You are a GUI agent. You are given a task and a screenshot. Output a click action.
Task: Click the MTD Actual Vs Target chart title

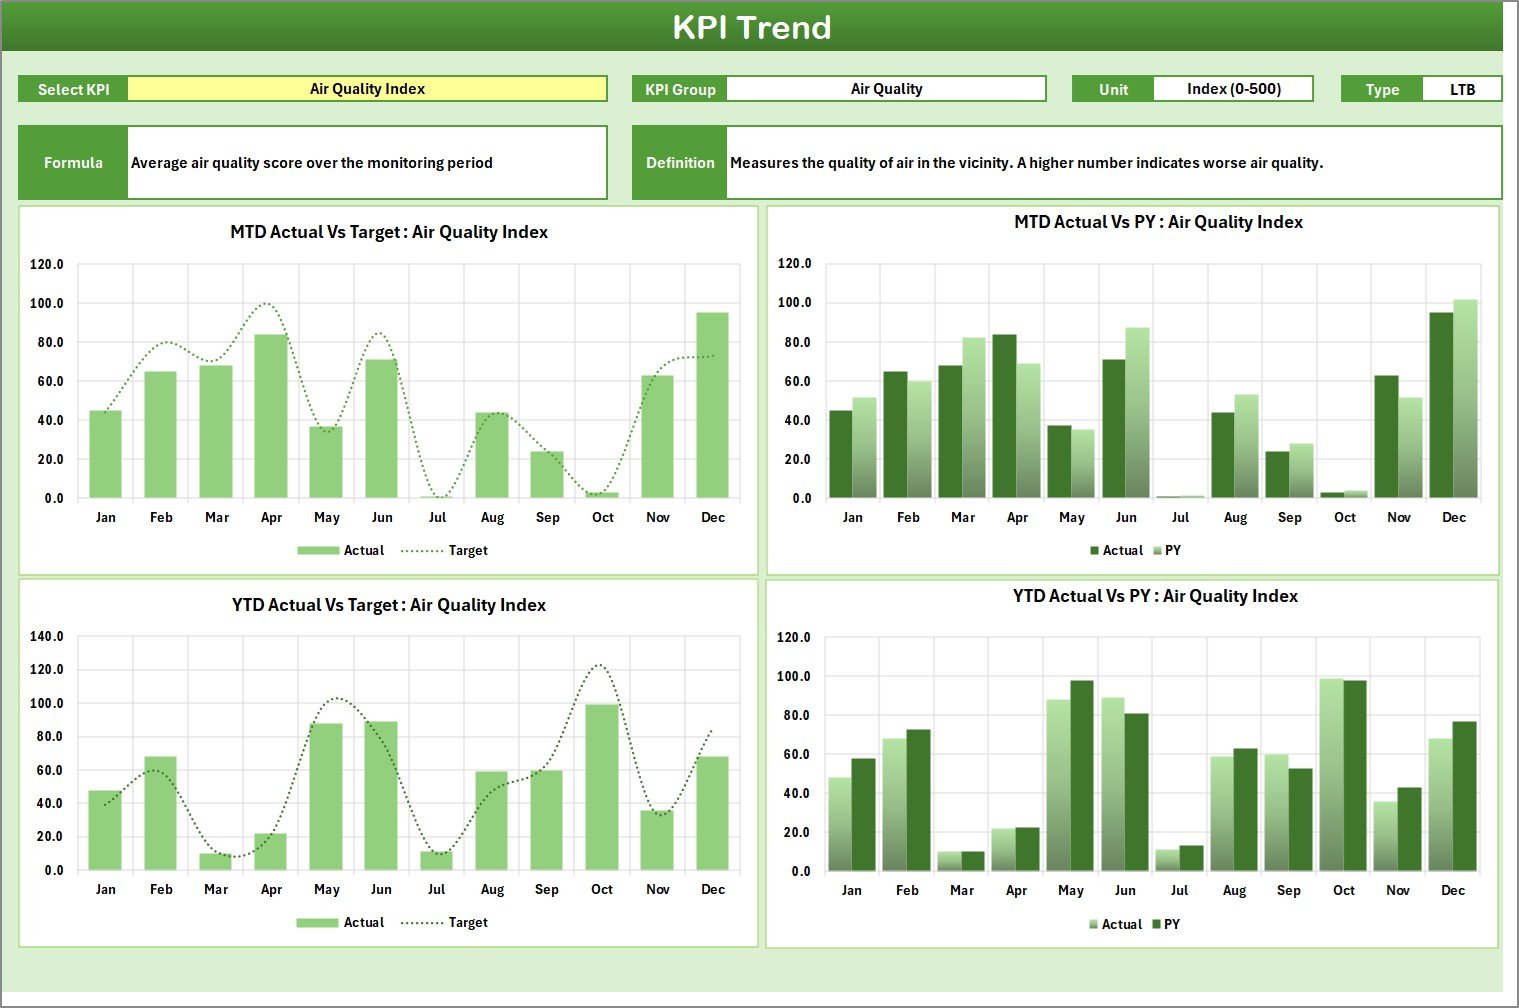coord(388,231)
